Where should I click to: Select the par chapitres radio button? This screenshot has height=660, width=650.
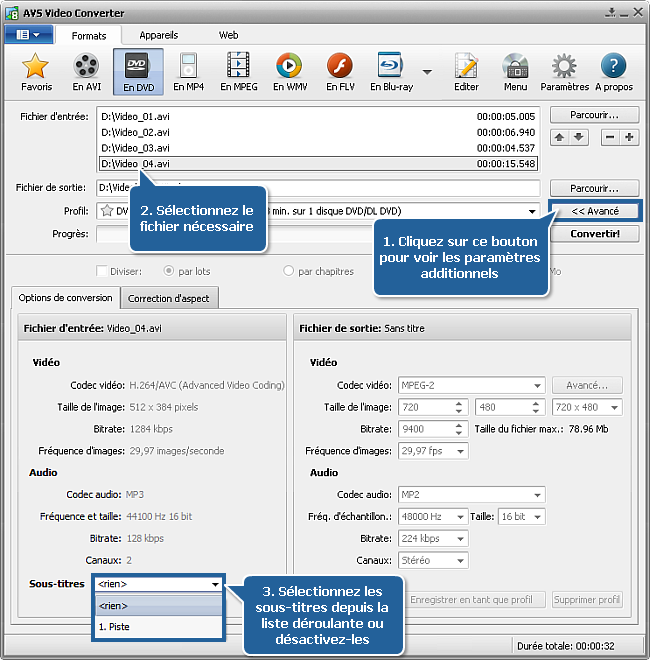(x=288, y=271)
